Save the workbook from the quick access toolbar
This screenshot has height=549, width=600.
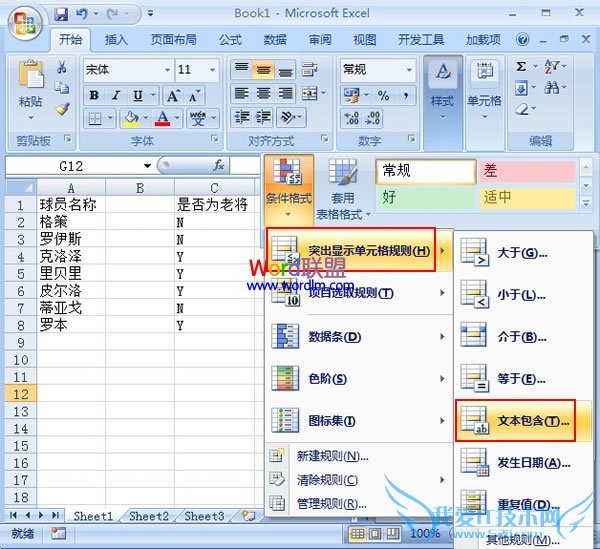pyautogui.click(x=61, y=14)
